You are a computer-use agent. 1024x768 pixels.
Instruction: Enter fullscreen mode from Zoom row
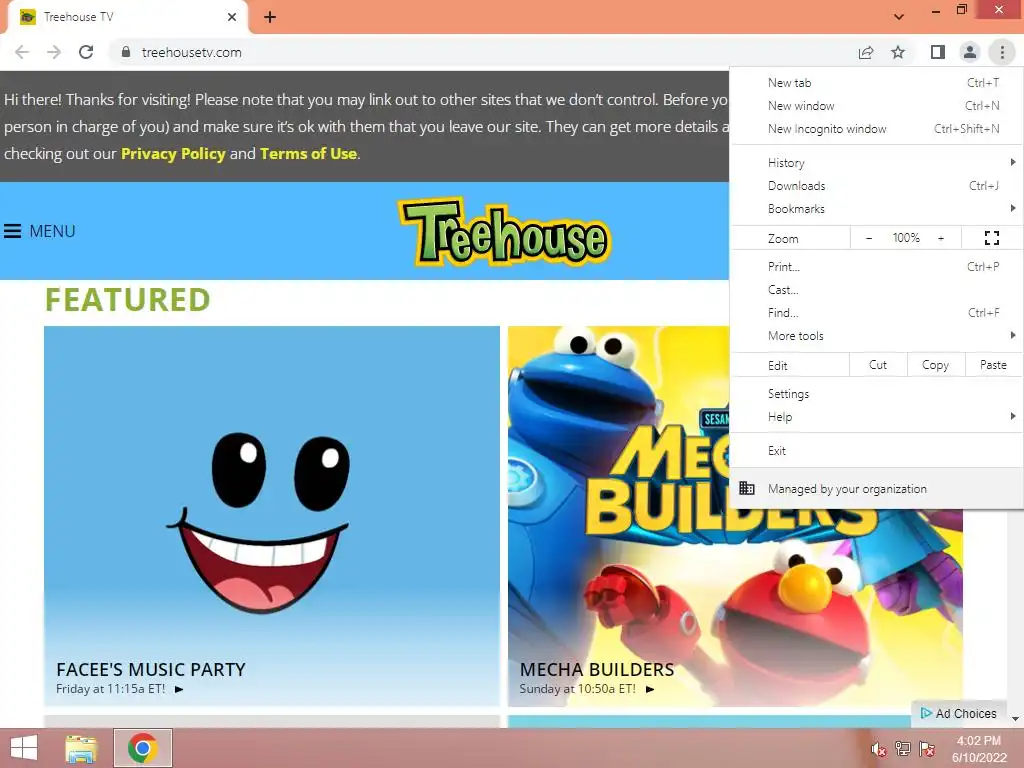pos(991,238)
